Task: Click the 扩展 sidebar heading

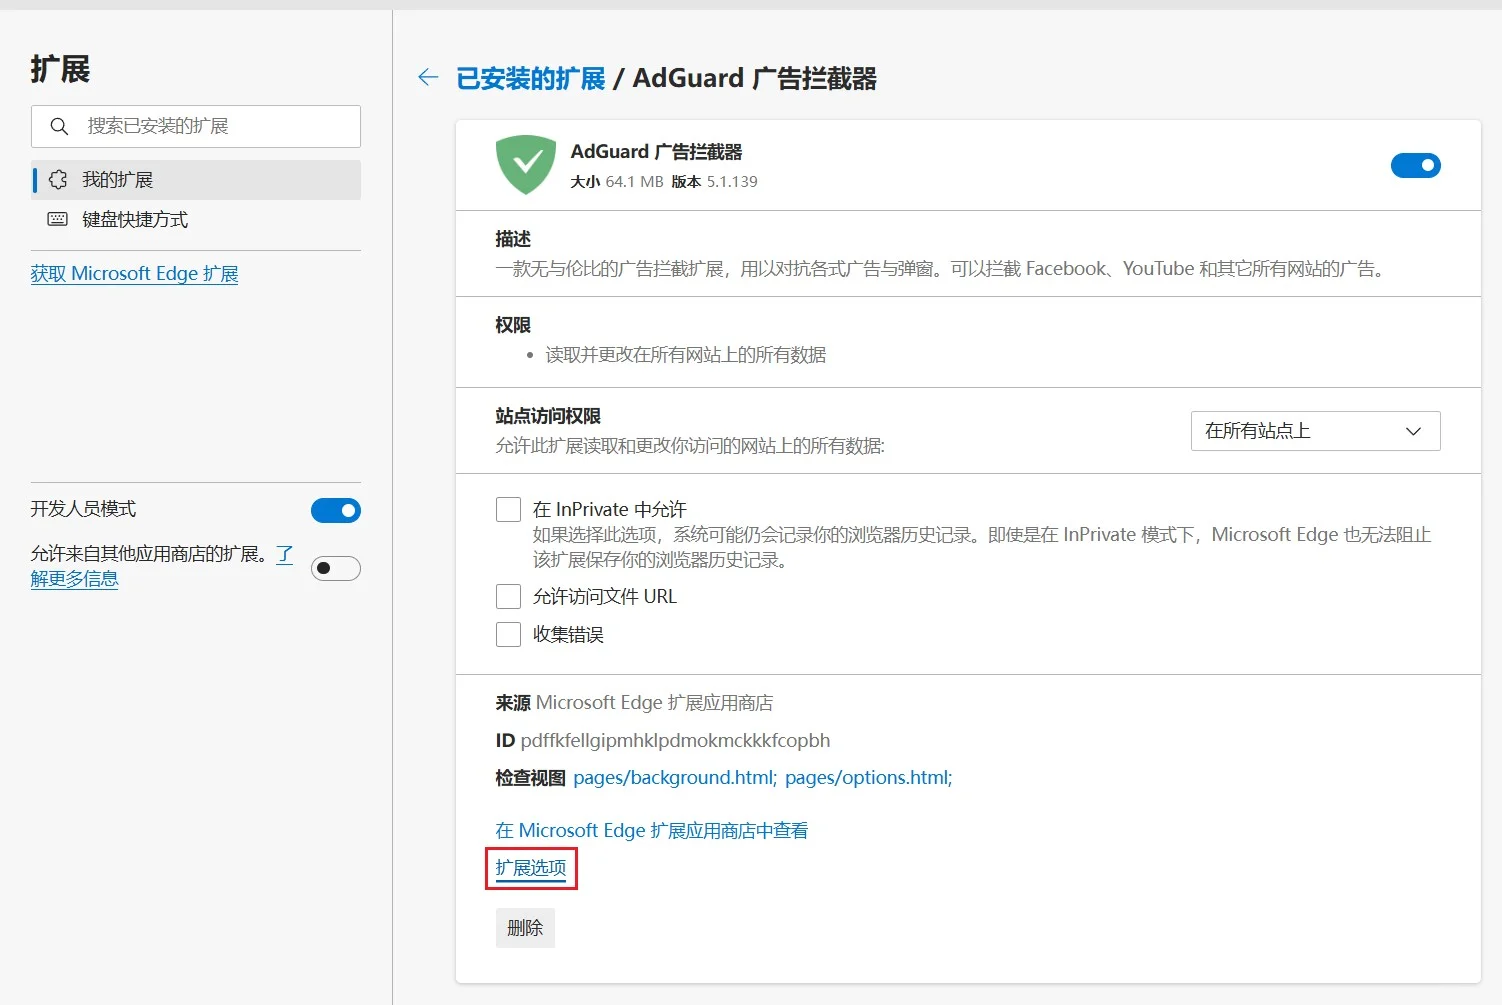Action: [x=60, y=69]
